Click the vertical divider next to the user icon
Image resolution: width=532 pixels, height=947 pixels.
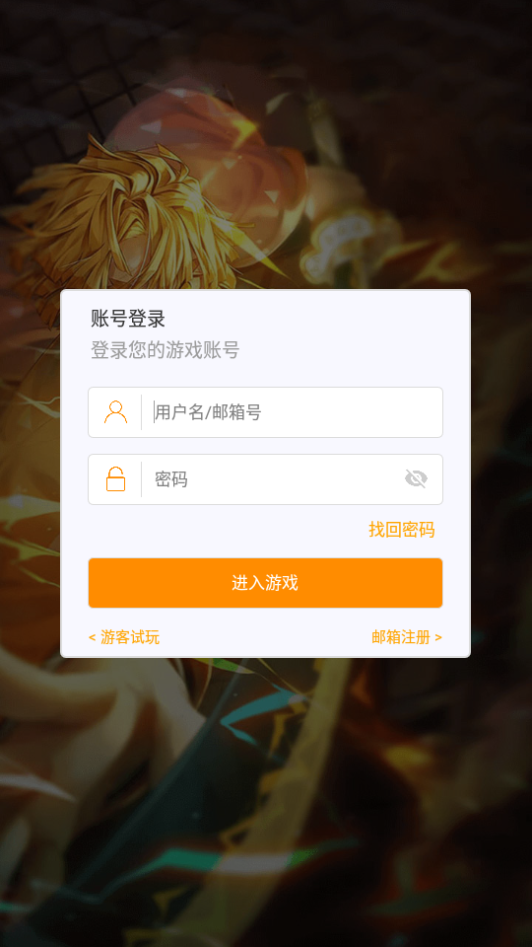(x=142, y=413)
